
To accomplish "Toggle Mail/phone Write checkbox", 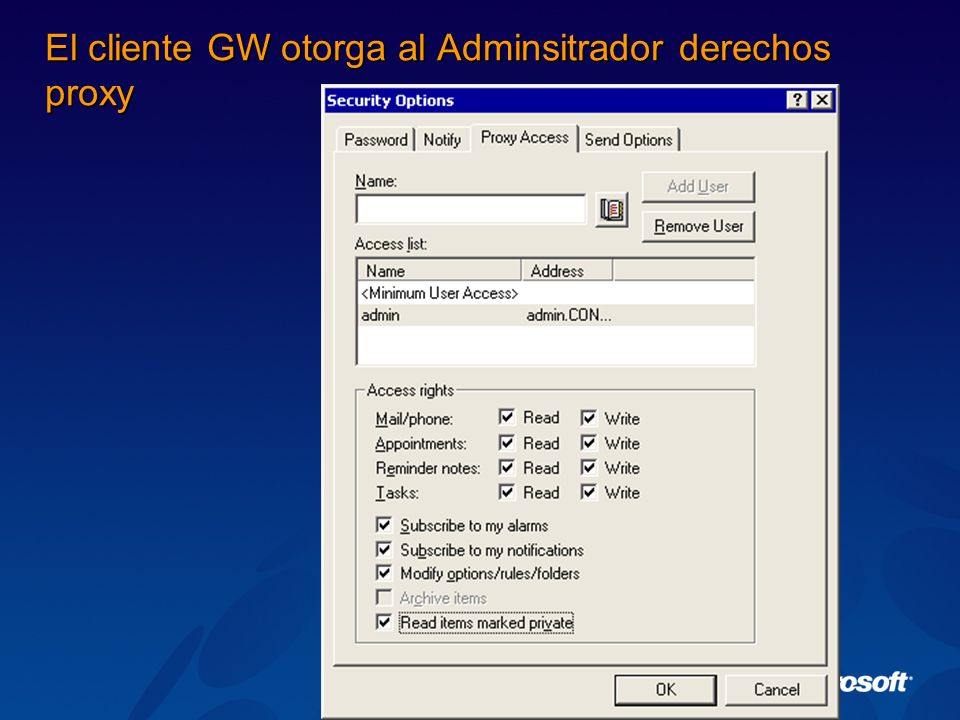I will [x=588, y=418].
